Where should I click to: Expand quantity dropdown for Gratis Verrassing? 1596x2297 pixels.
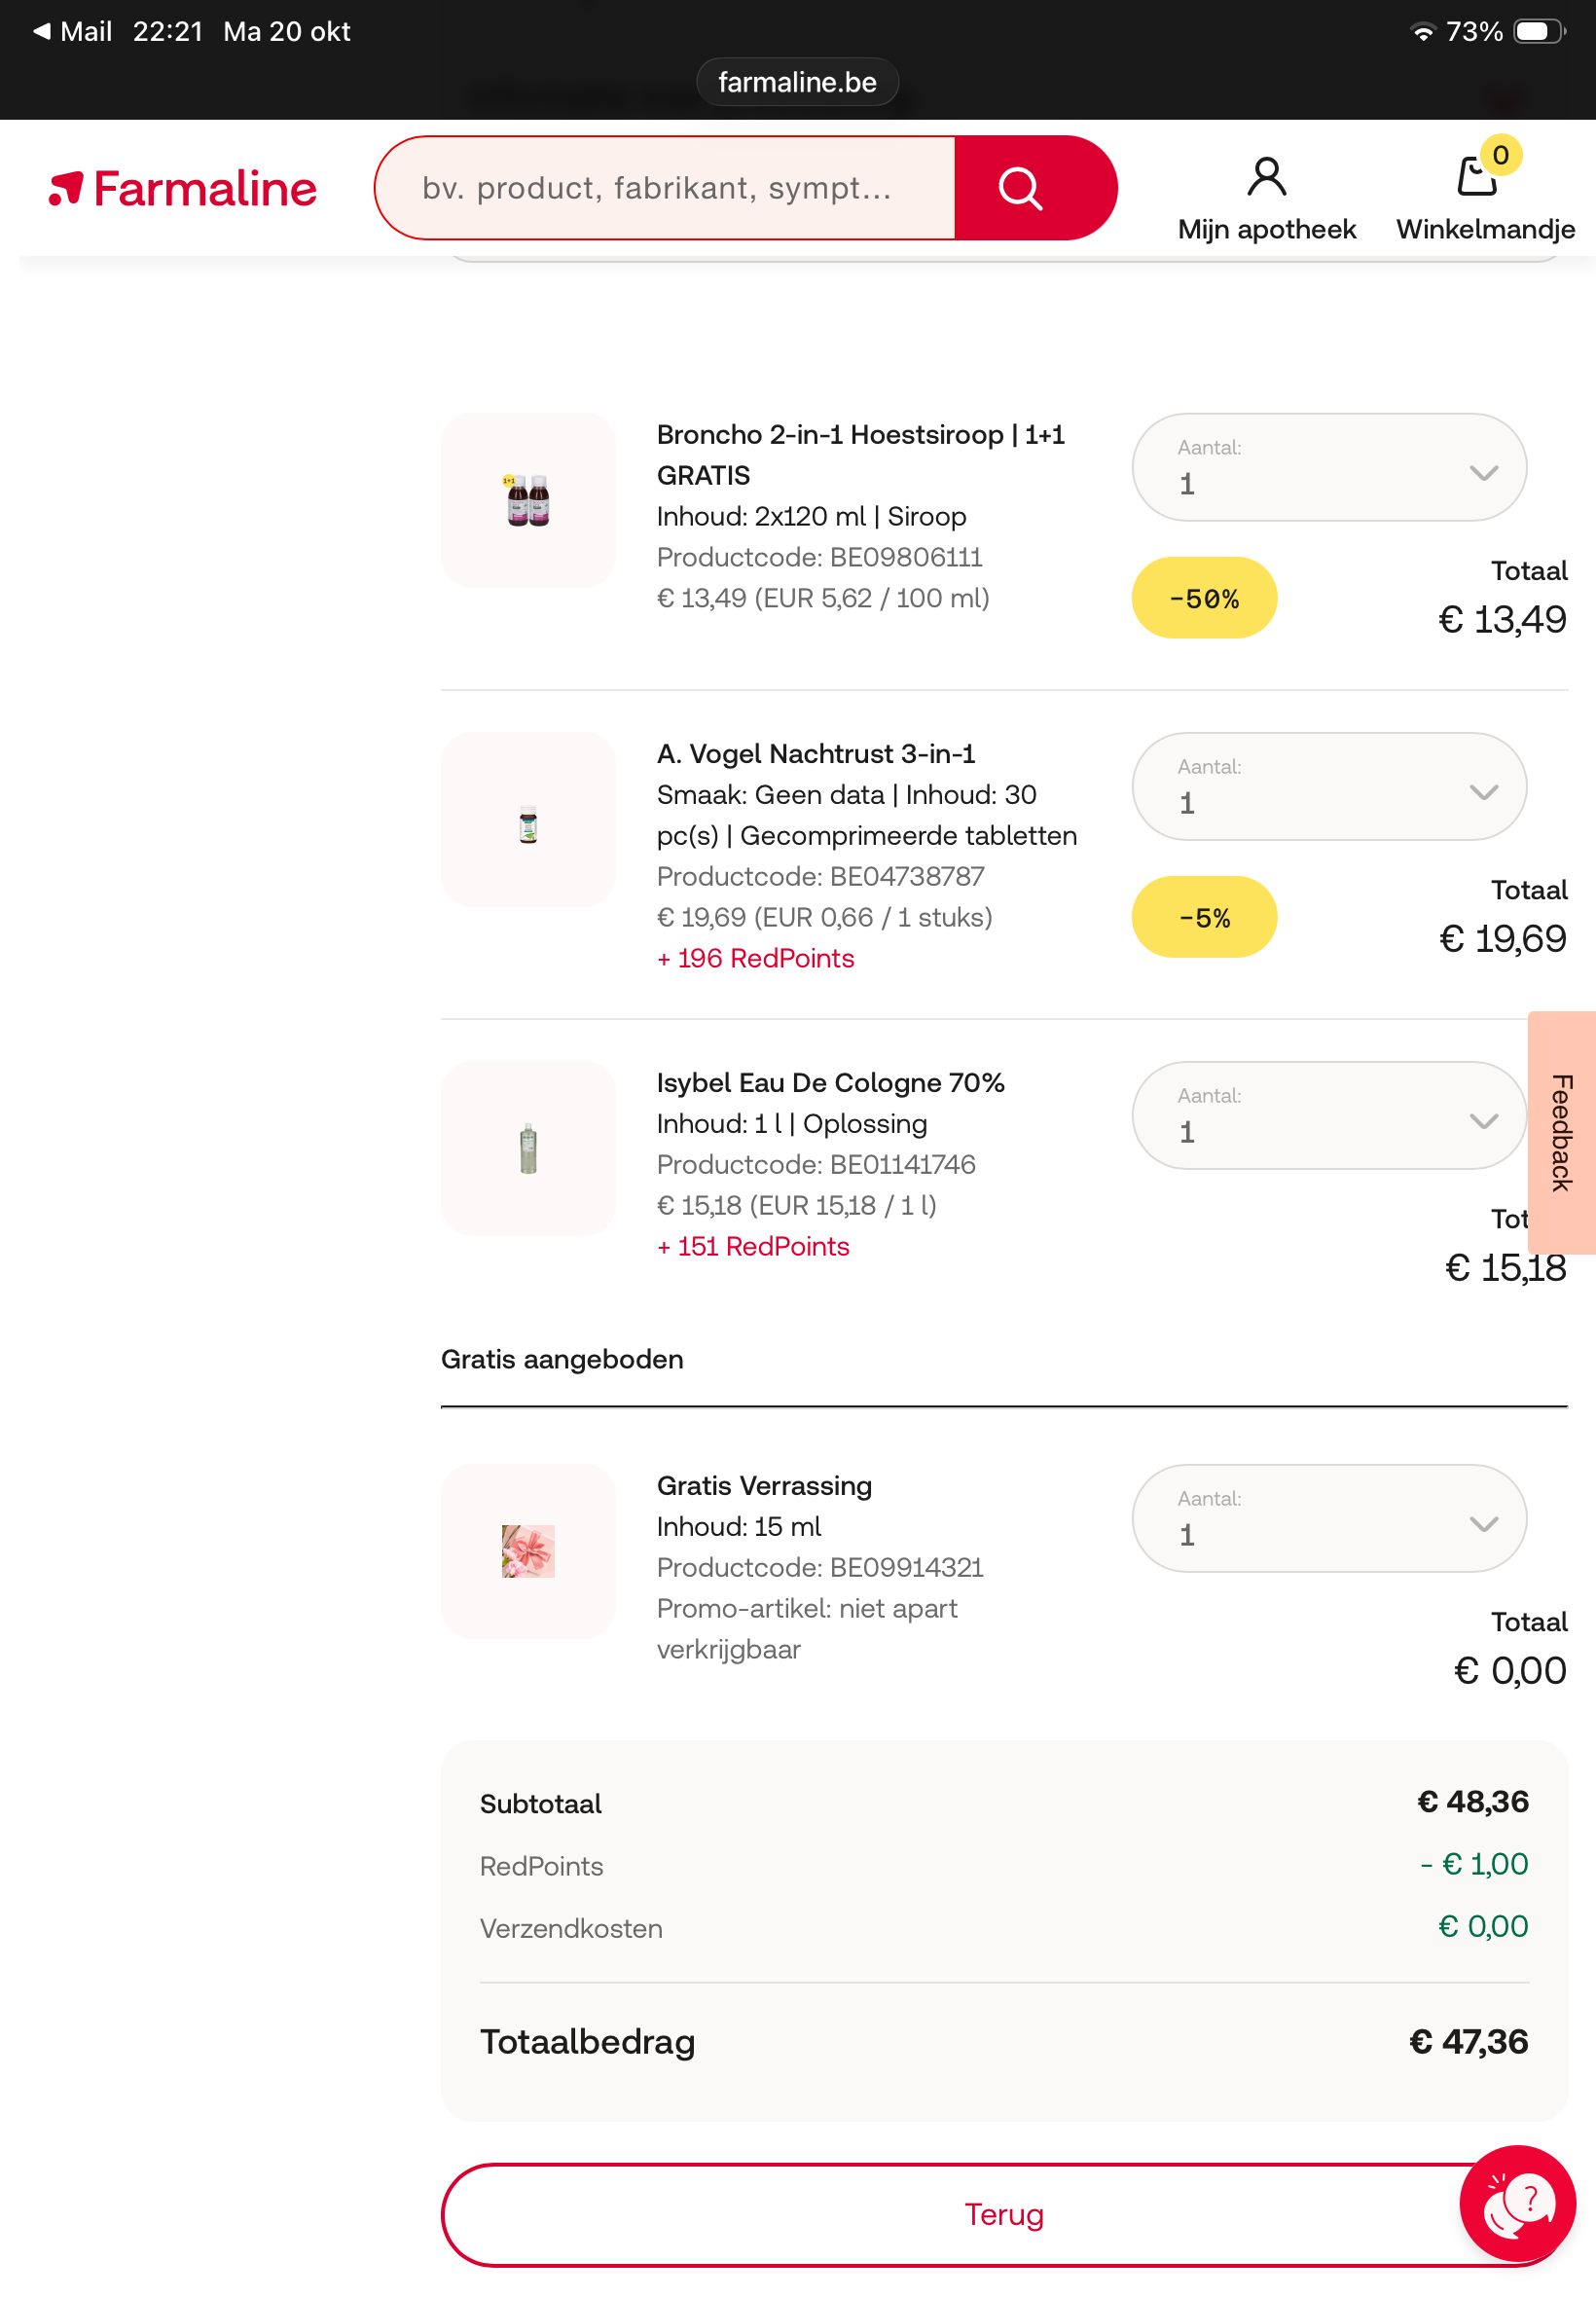tap(1328, 1519)
